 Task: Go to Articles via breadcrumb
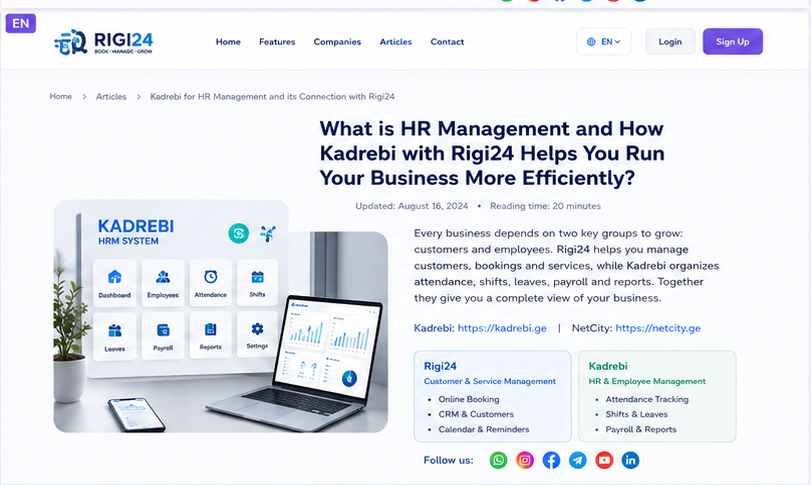(x=111, y=96)
